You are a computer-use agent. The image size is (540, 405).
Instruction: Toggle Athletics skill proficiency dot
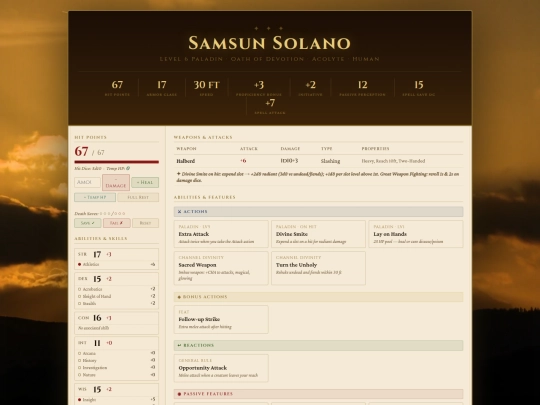80,264
